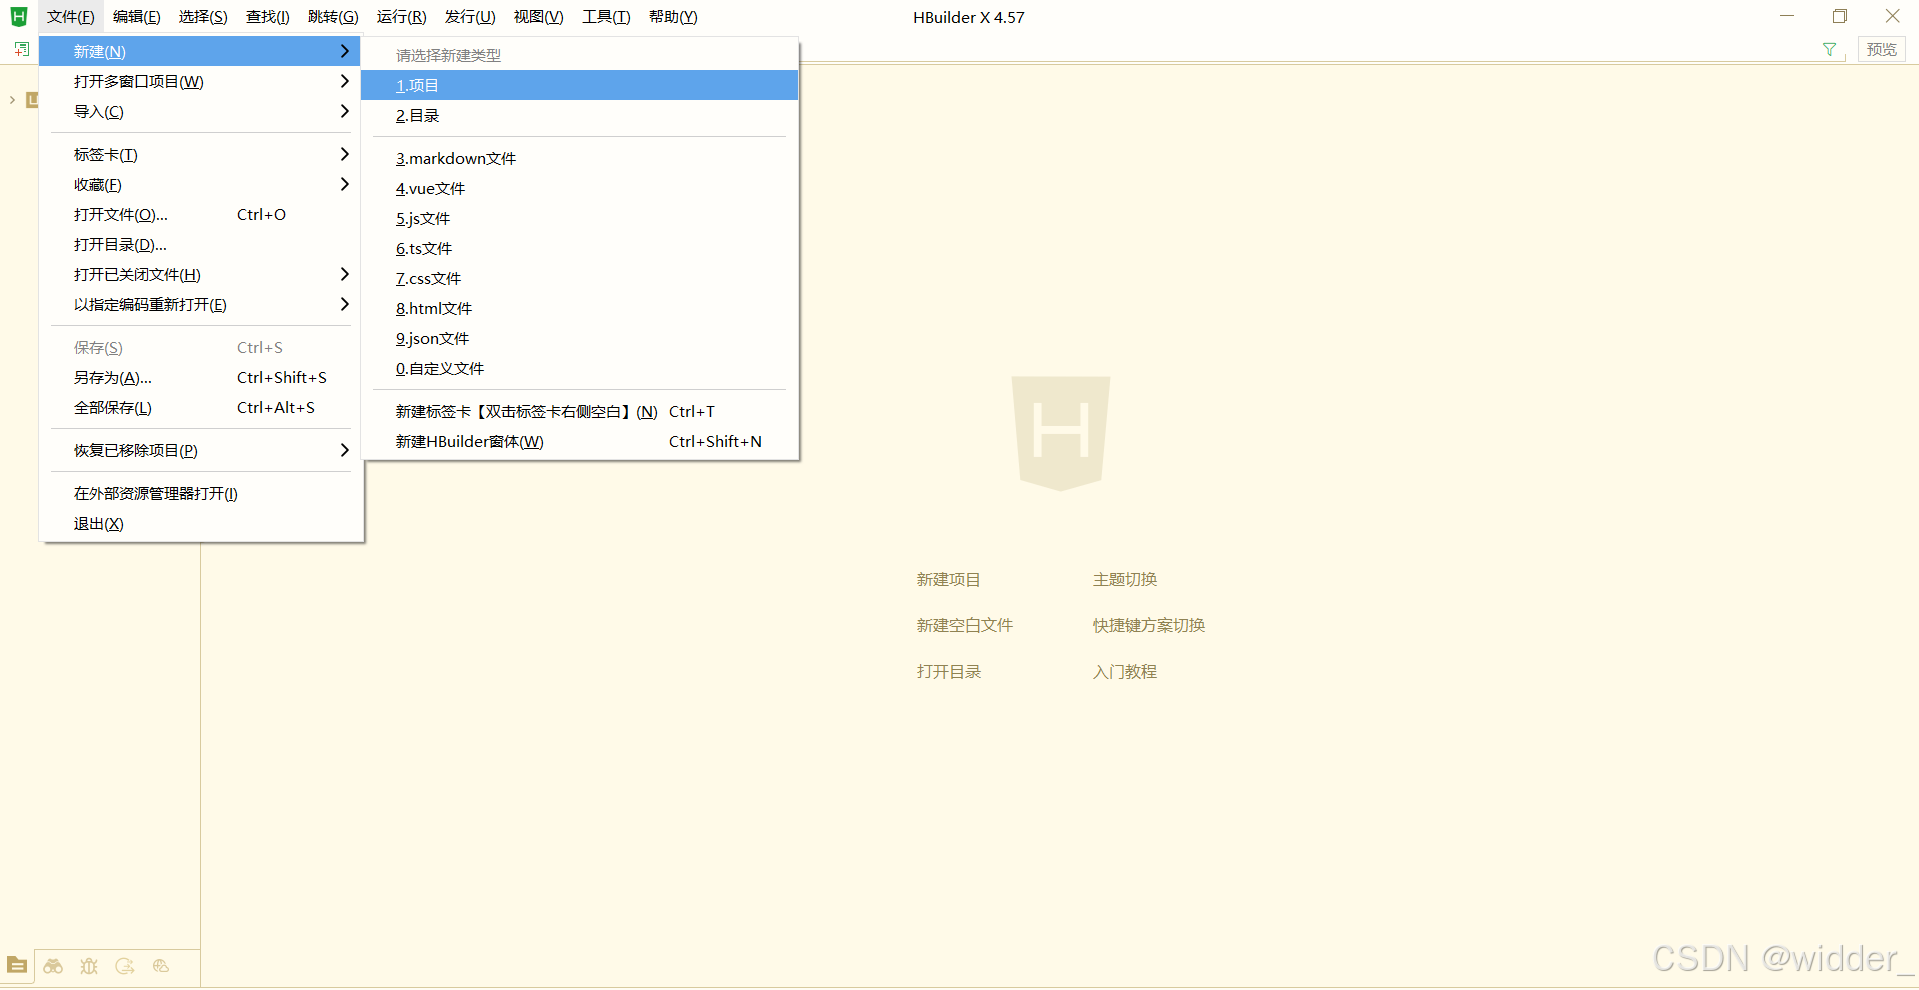Restore down the HBuilder X window
This screenshot has width=1919, height=990.
(1839, 16)
